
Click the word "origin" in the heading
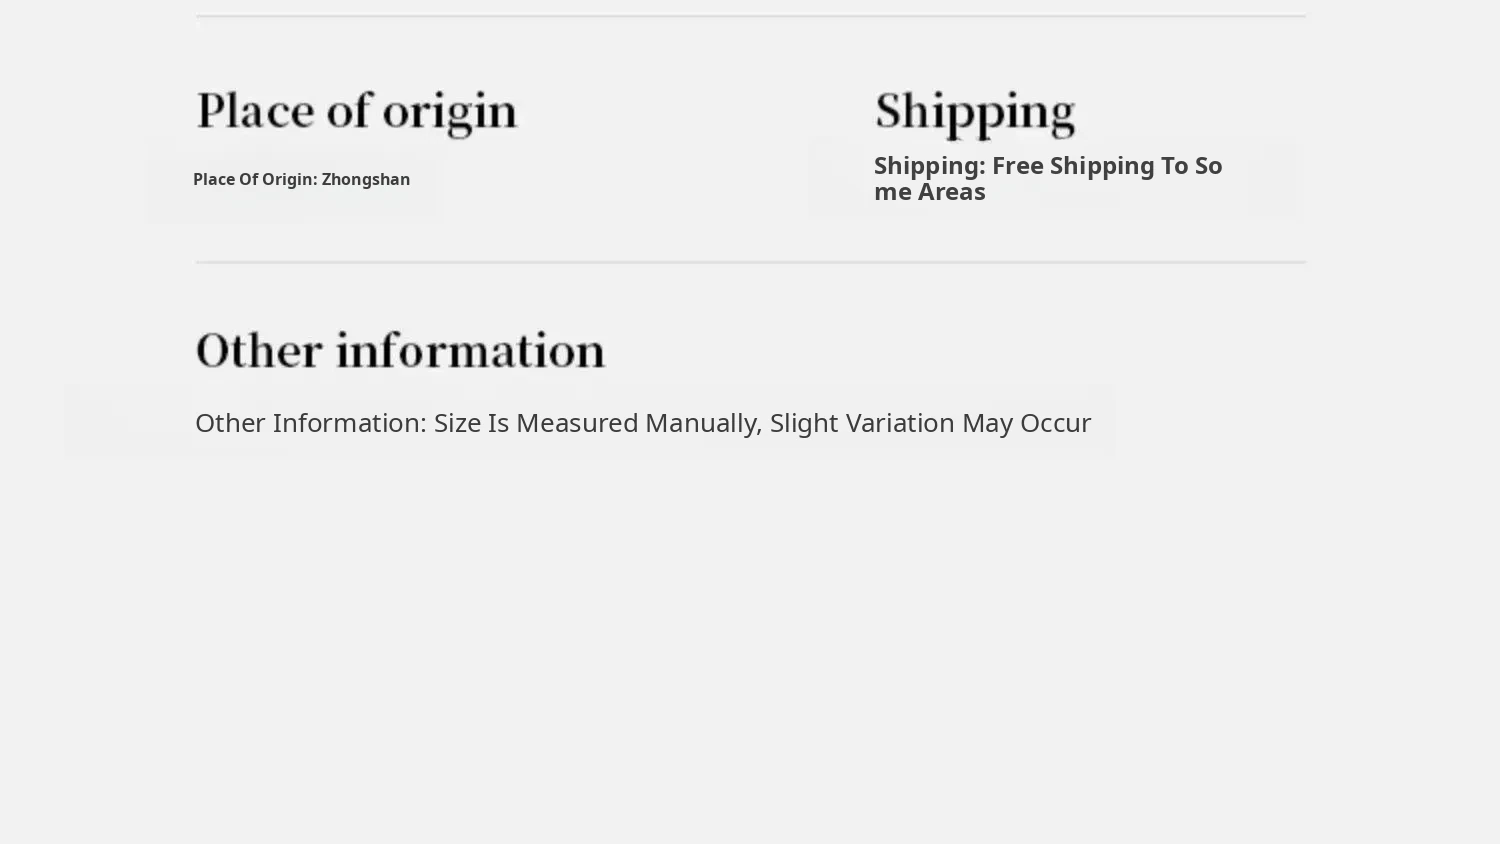450,113
